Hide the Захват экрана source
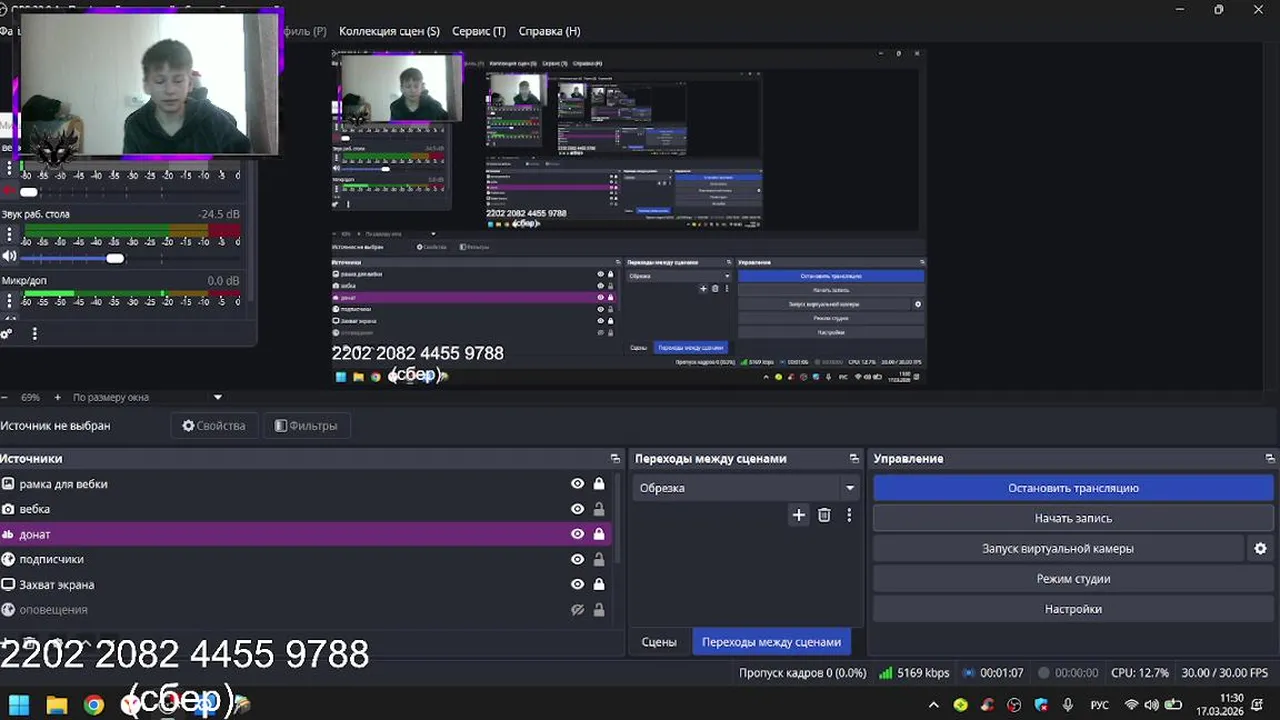The image size is (1280, 720). click(577, 584)
